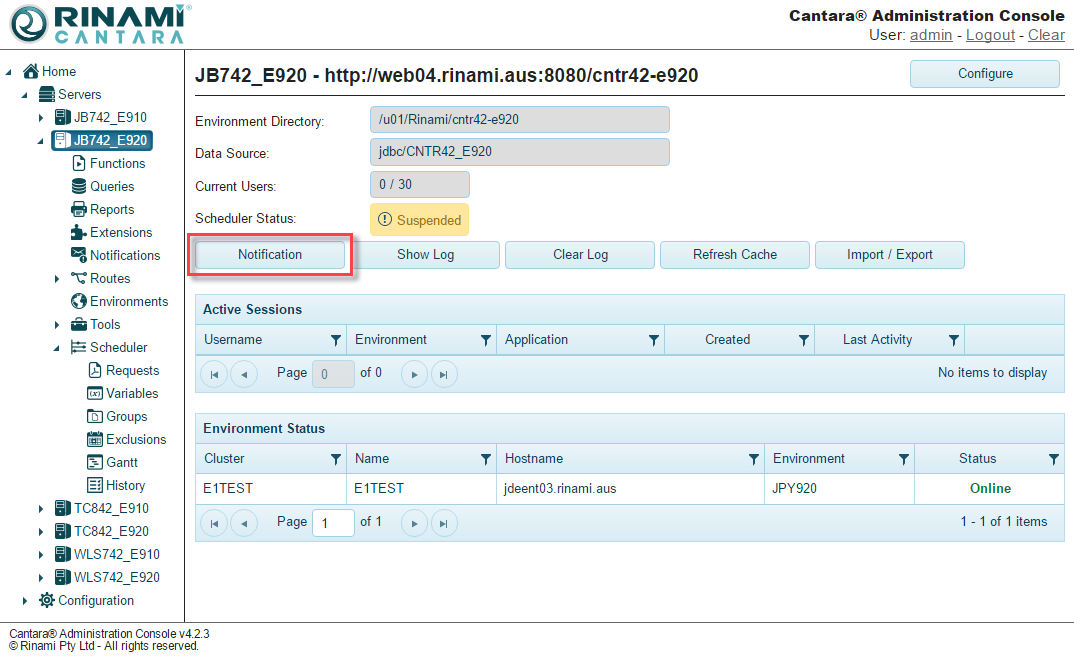Click the Extensions puzzle piece icon
The height and width of the screenshot is (672, 1074).
coord(79,232)
